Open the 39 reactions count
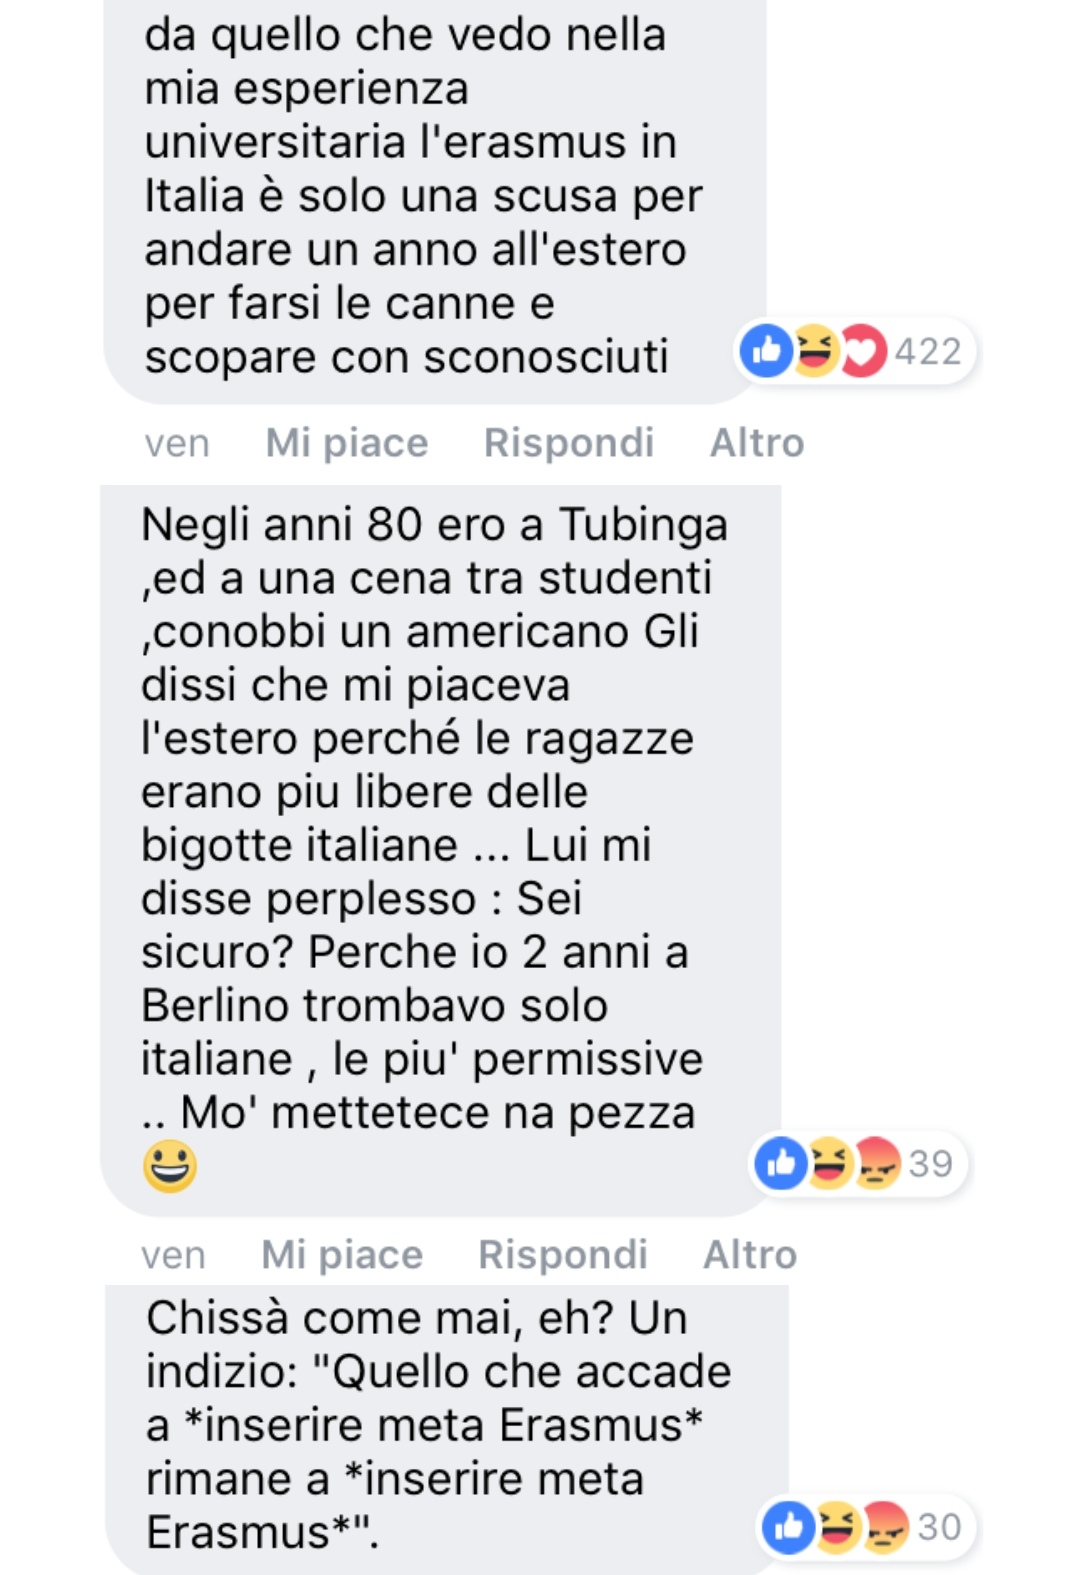This screenshot has height=1575, width=1080. coord(930,1164)
